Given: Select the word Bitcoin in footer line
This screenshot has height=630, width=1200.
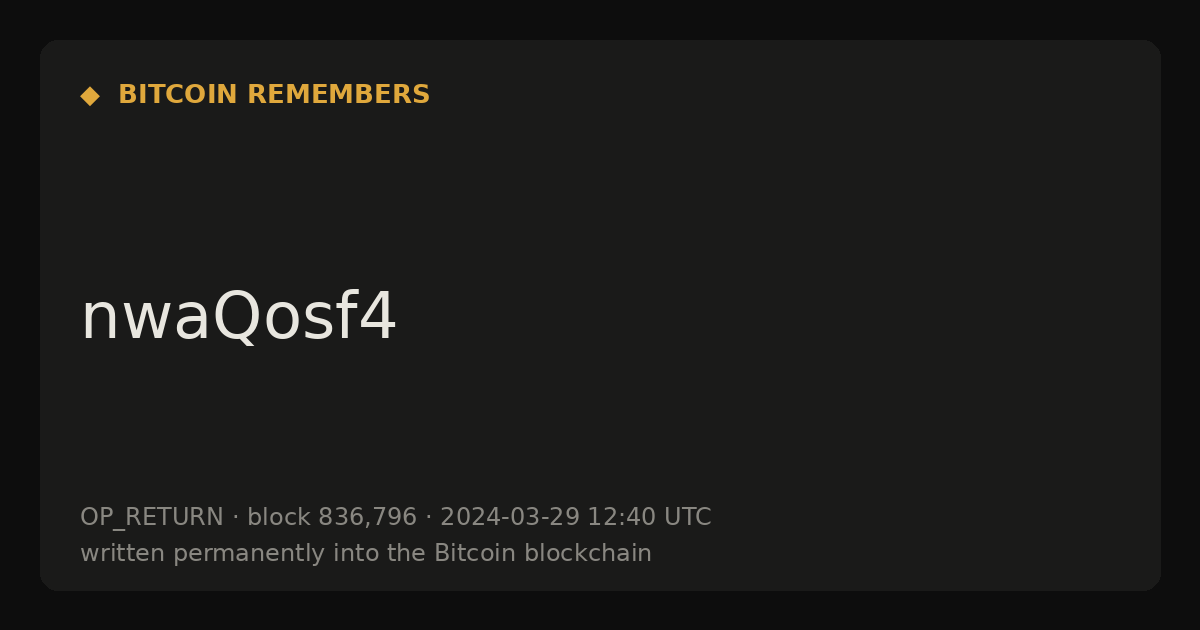Looking at the screenshot, I should (x=475, y=553).
